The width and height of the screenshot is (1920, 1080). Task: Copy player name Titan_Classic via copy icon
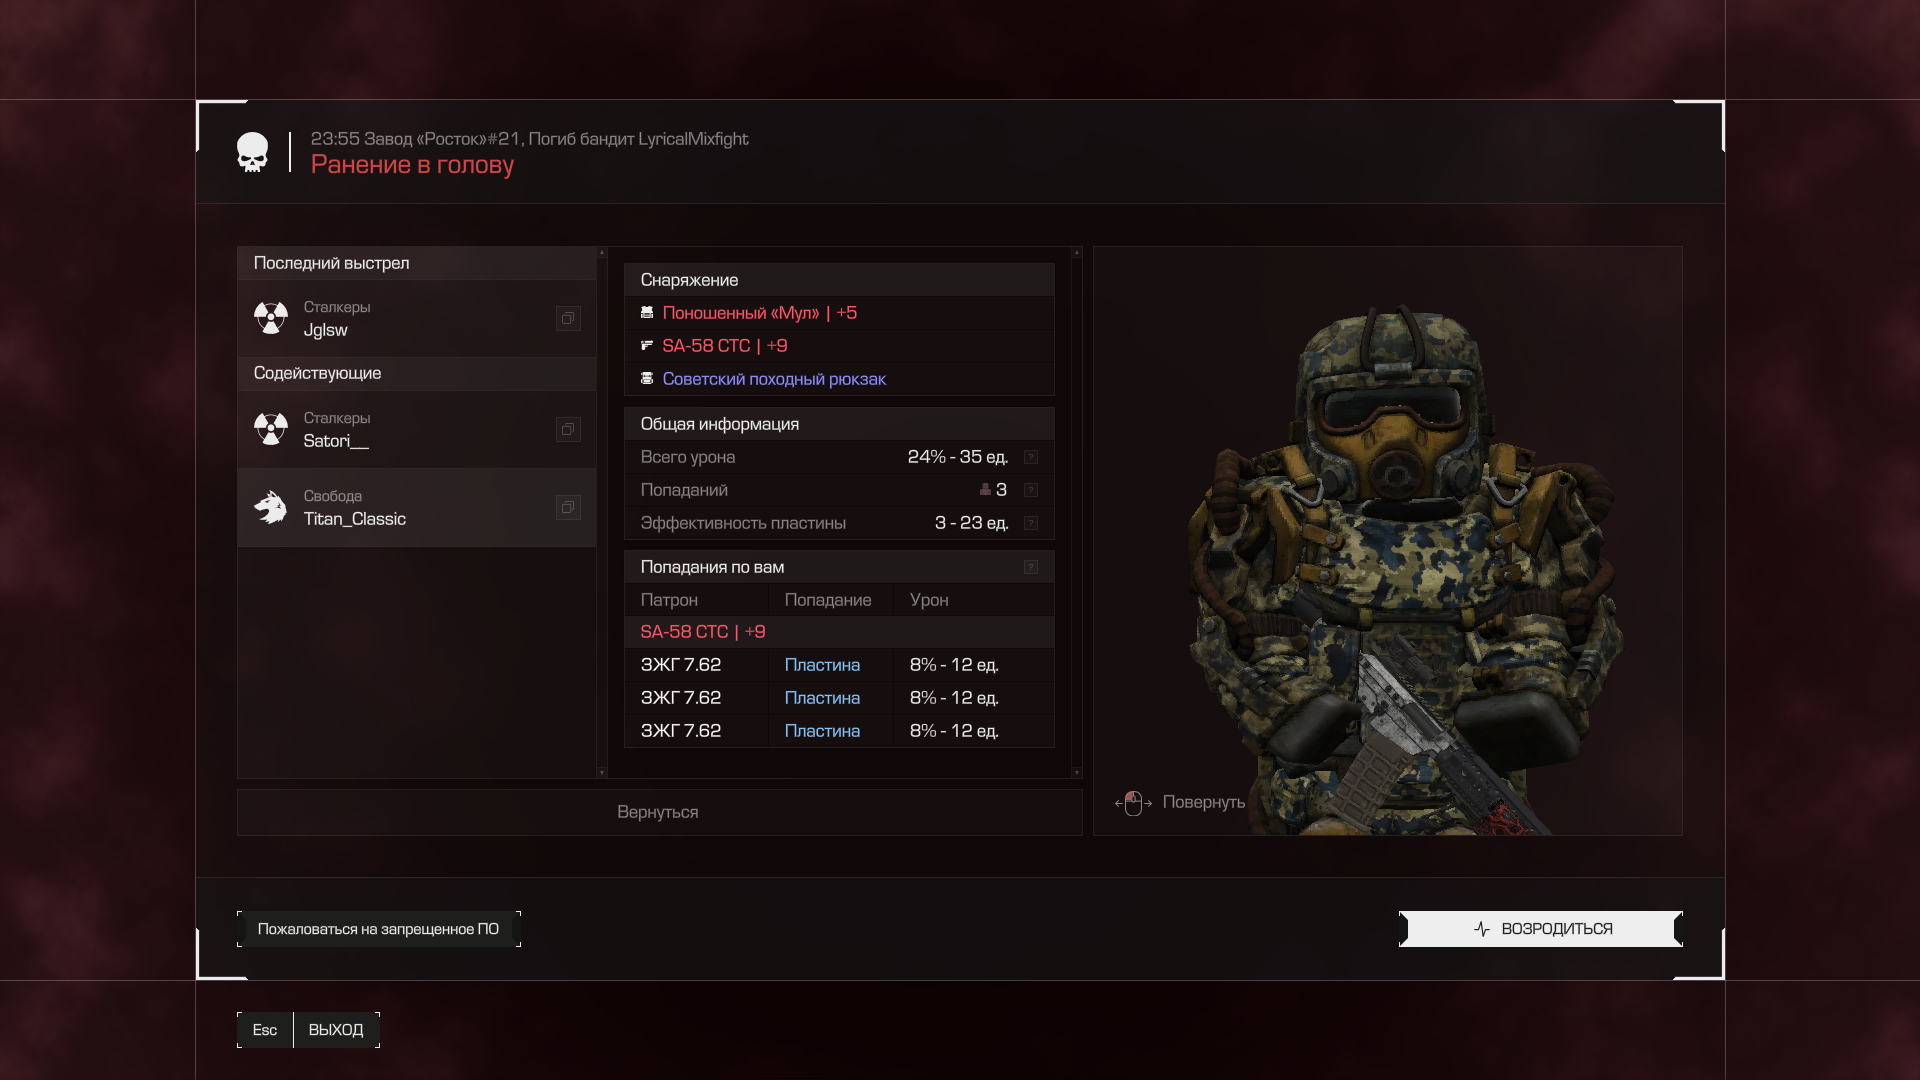(568, 507)
